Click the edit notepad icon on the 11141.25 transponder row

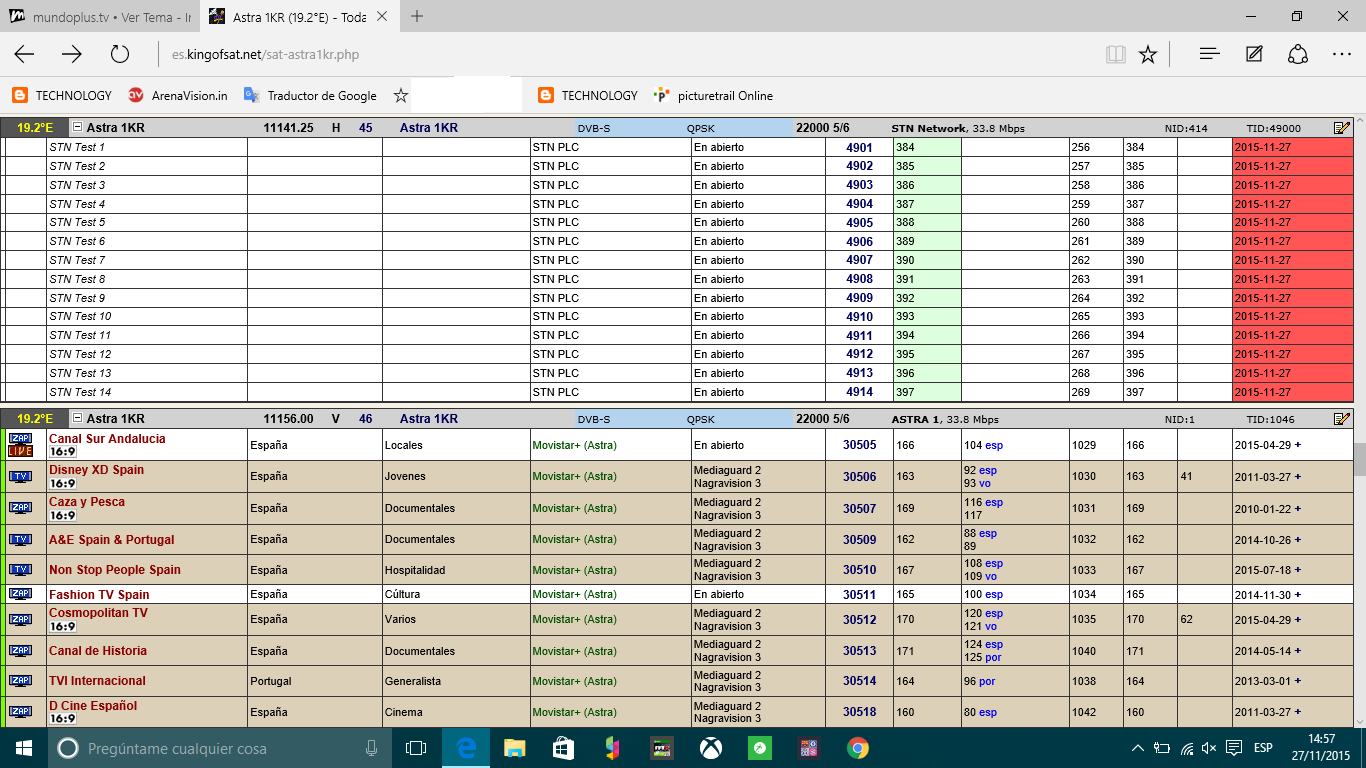click(x=1342, y=128)
